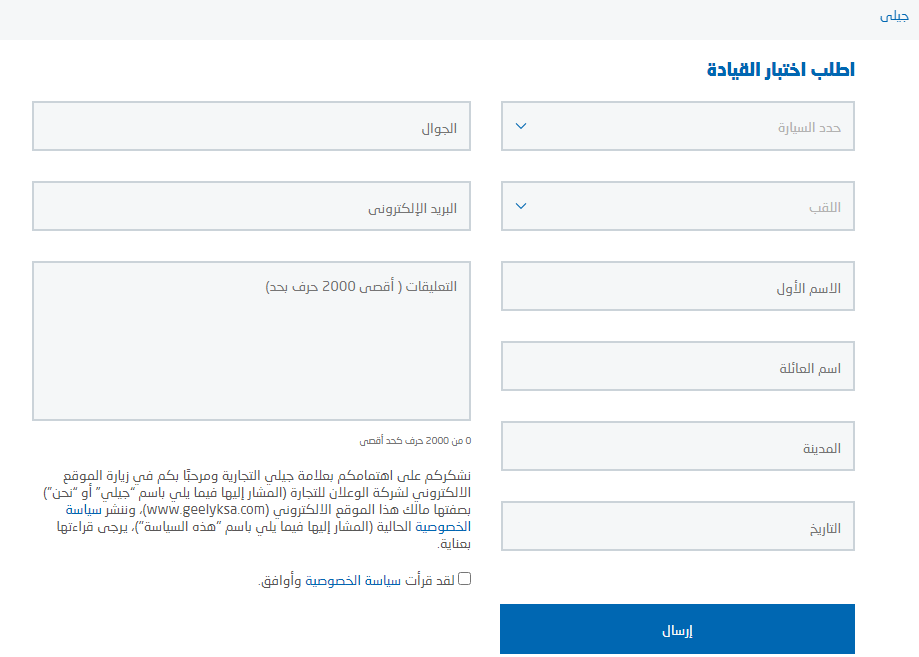Viewport: 919px width, 657px height.
Task: Focus the الجوال mobile number field
Action: point(251,127)
